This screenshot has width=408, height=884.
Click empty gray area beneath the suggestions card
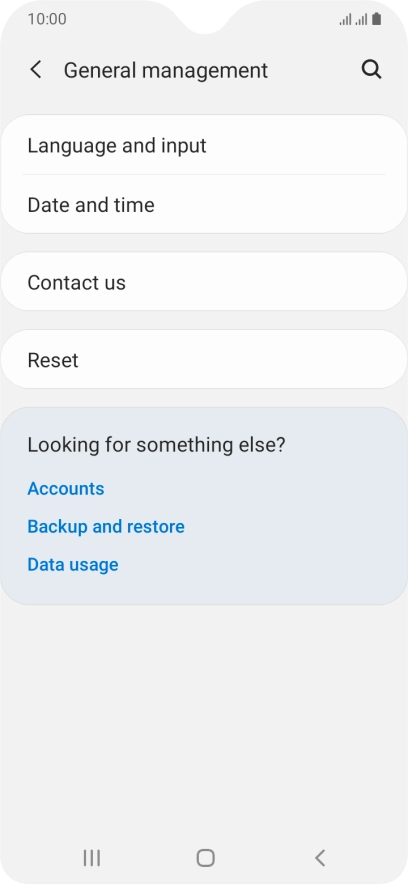coord(204,722)
